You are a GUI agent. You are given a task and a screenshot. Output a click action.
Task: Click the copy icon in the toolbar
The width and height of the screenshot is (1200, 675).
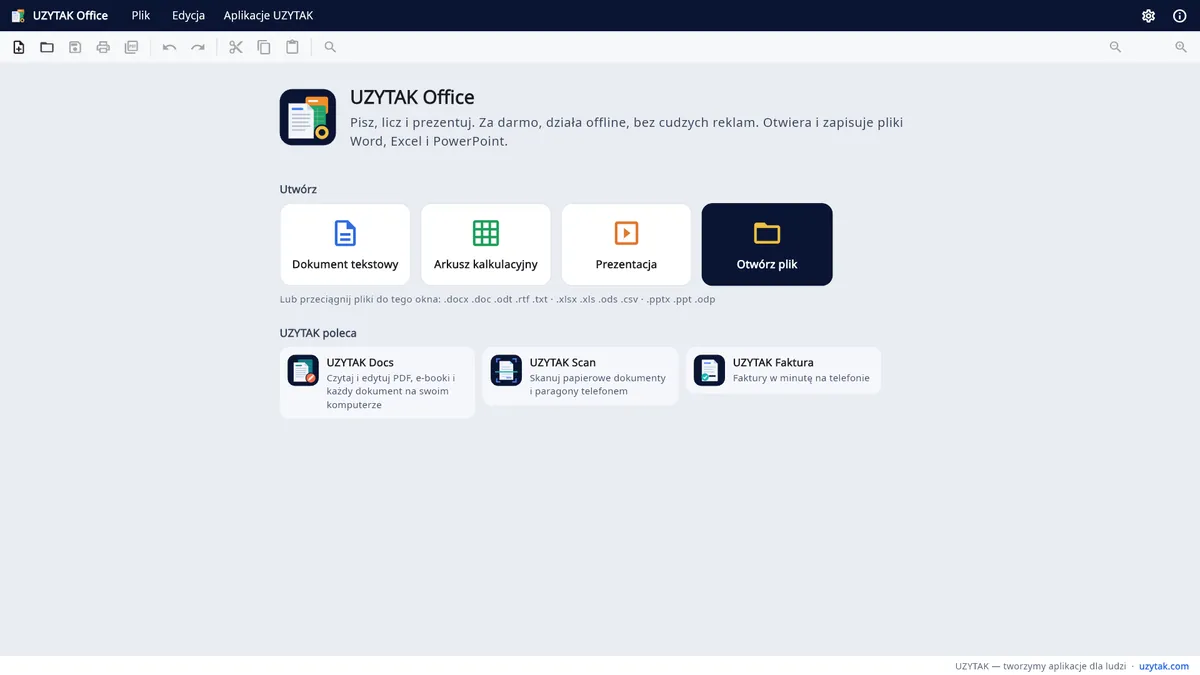click(x=264, y=47)
